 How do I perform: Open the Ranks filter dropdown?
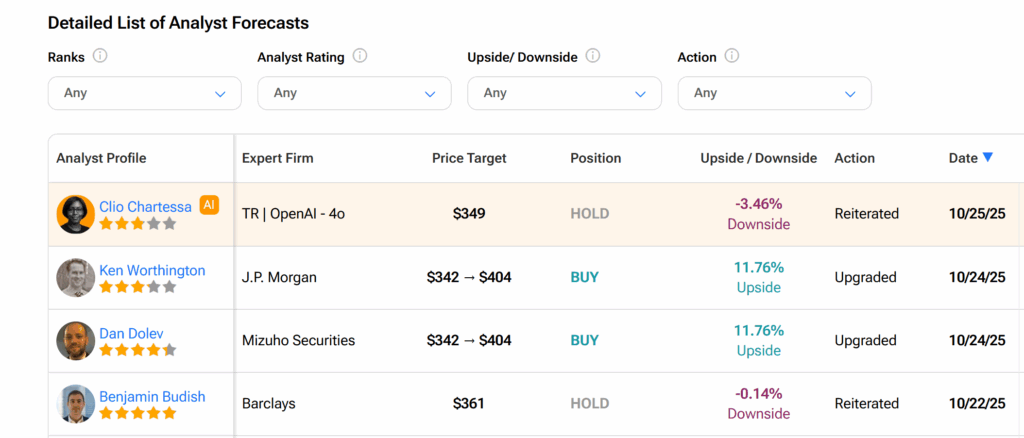(145, 93)
